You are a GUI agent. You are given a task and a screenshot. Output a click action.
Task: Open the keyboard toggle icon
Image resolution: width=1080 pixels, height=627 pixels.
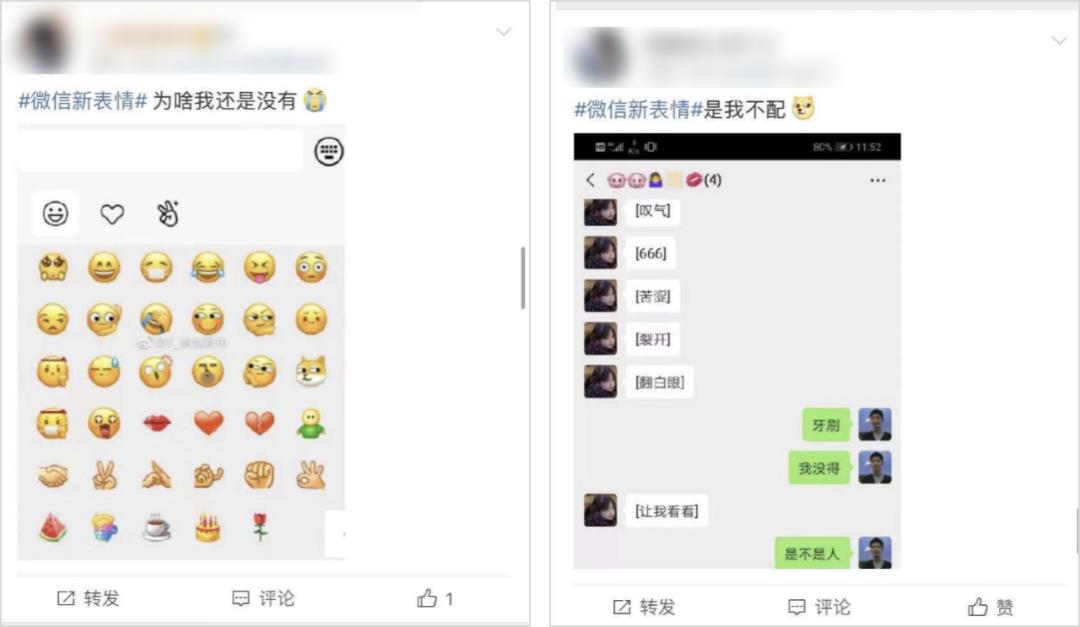[329, 152]
